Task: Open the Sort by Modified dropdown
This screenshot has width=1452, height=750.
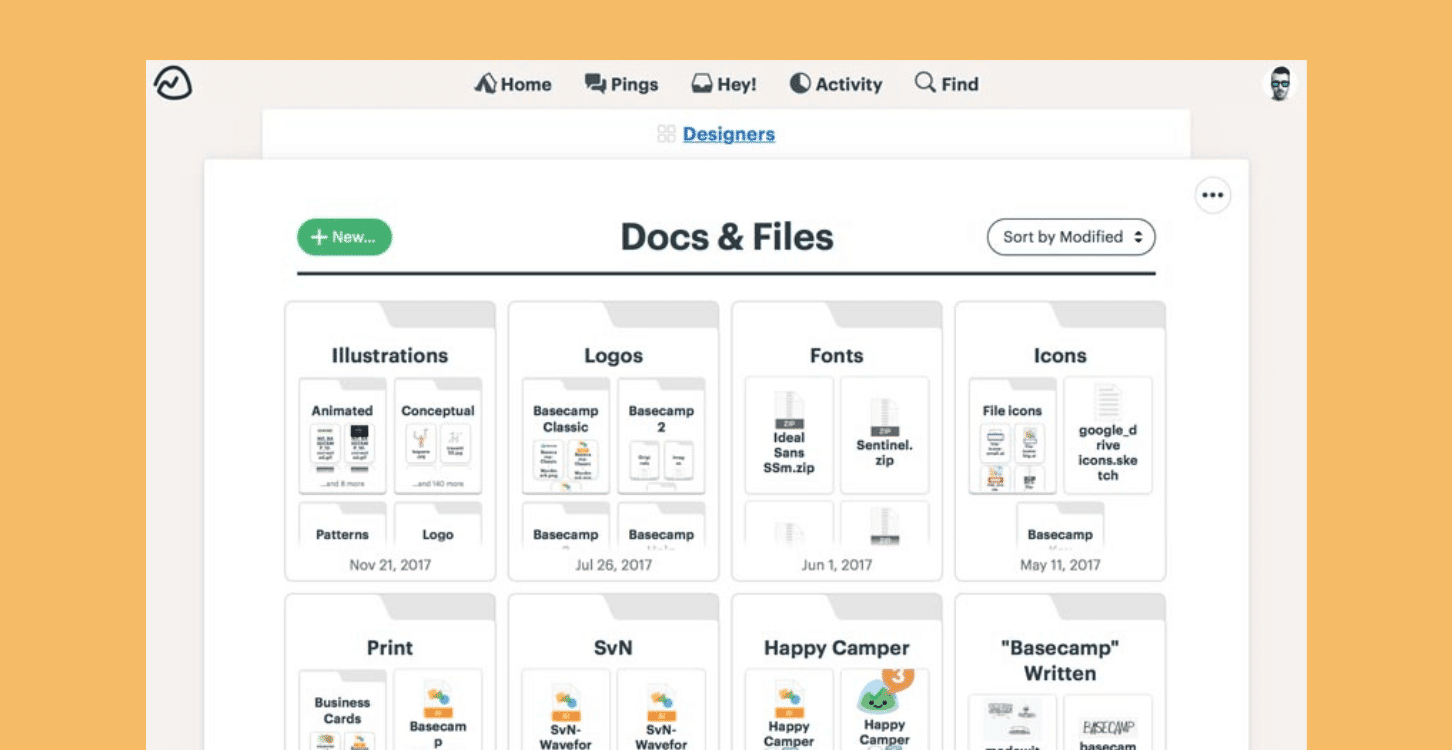Action: 1070,237
